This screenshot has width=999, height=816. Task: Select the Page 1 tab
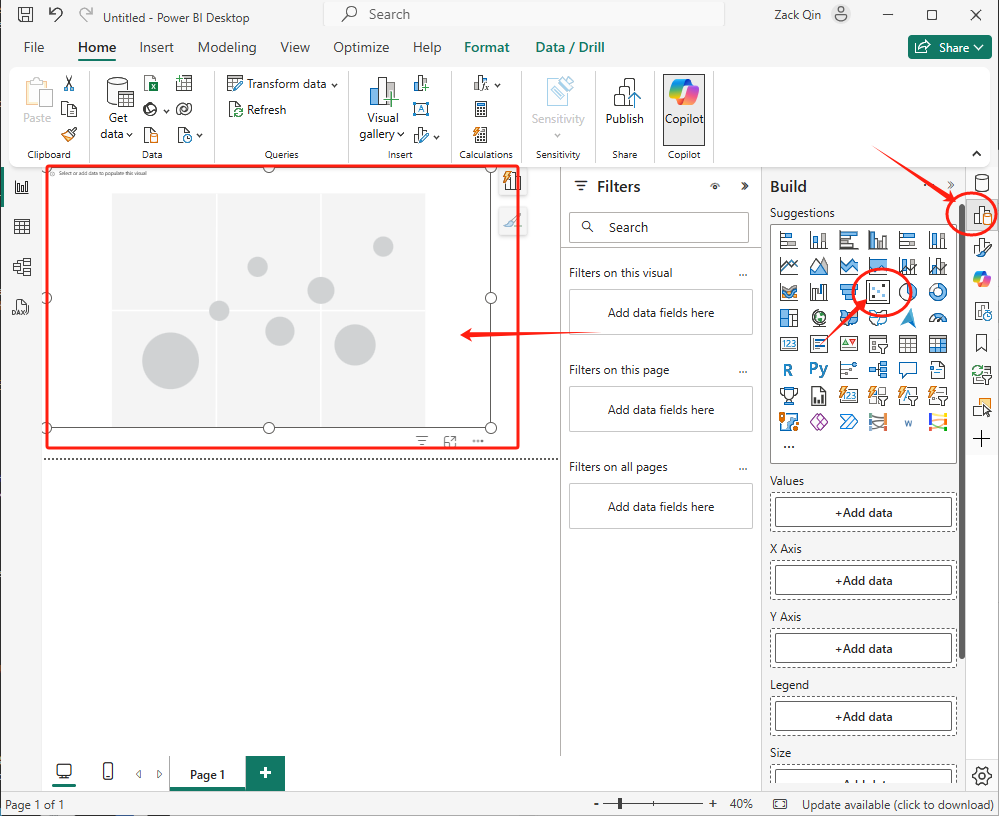208,774
